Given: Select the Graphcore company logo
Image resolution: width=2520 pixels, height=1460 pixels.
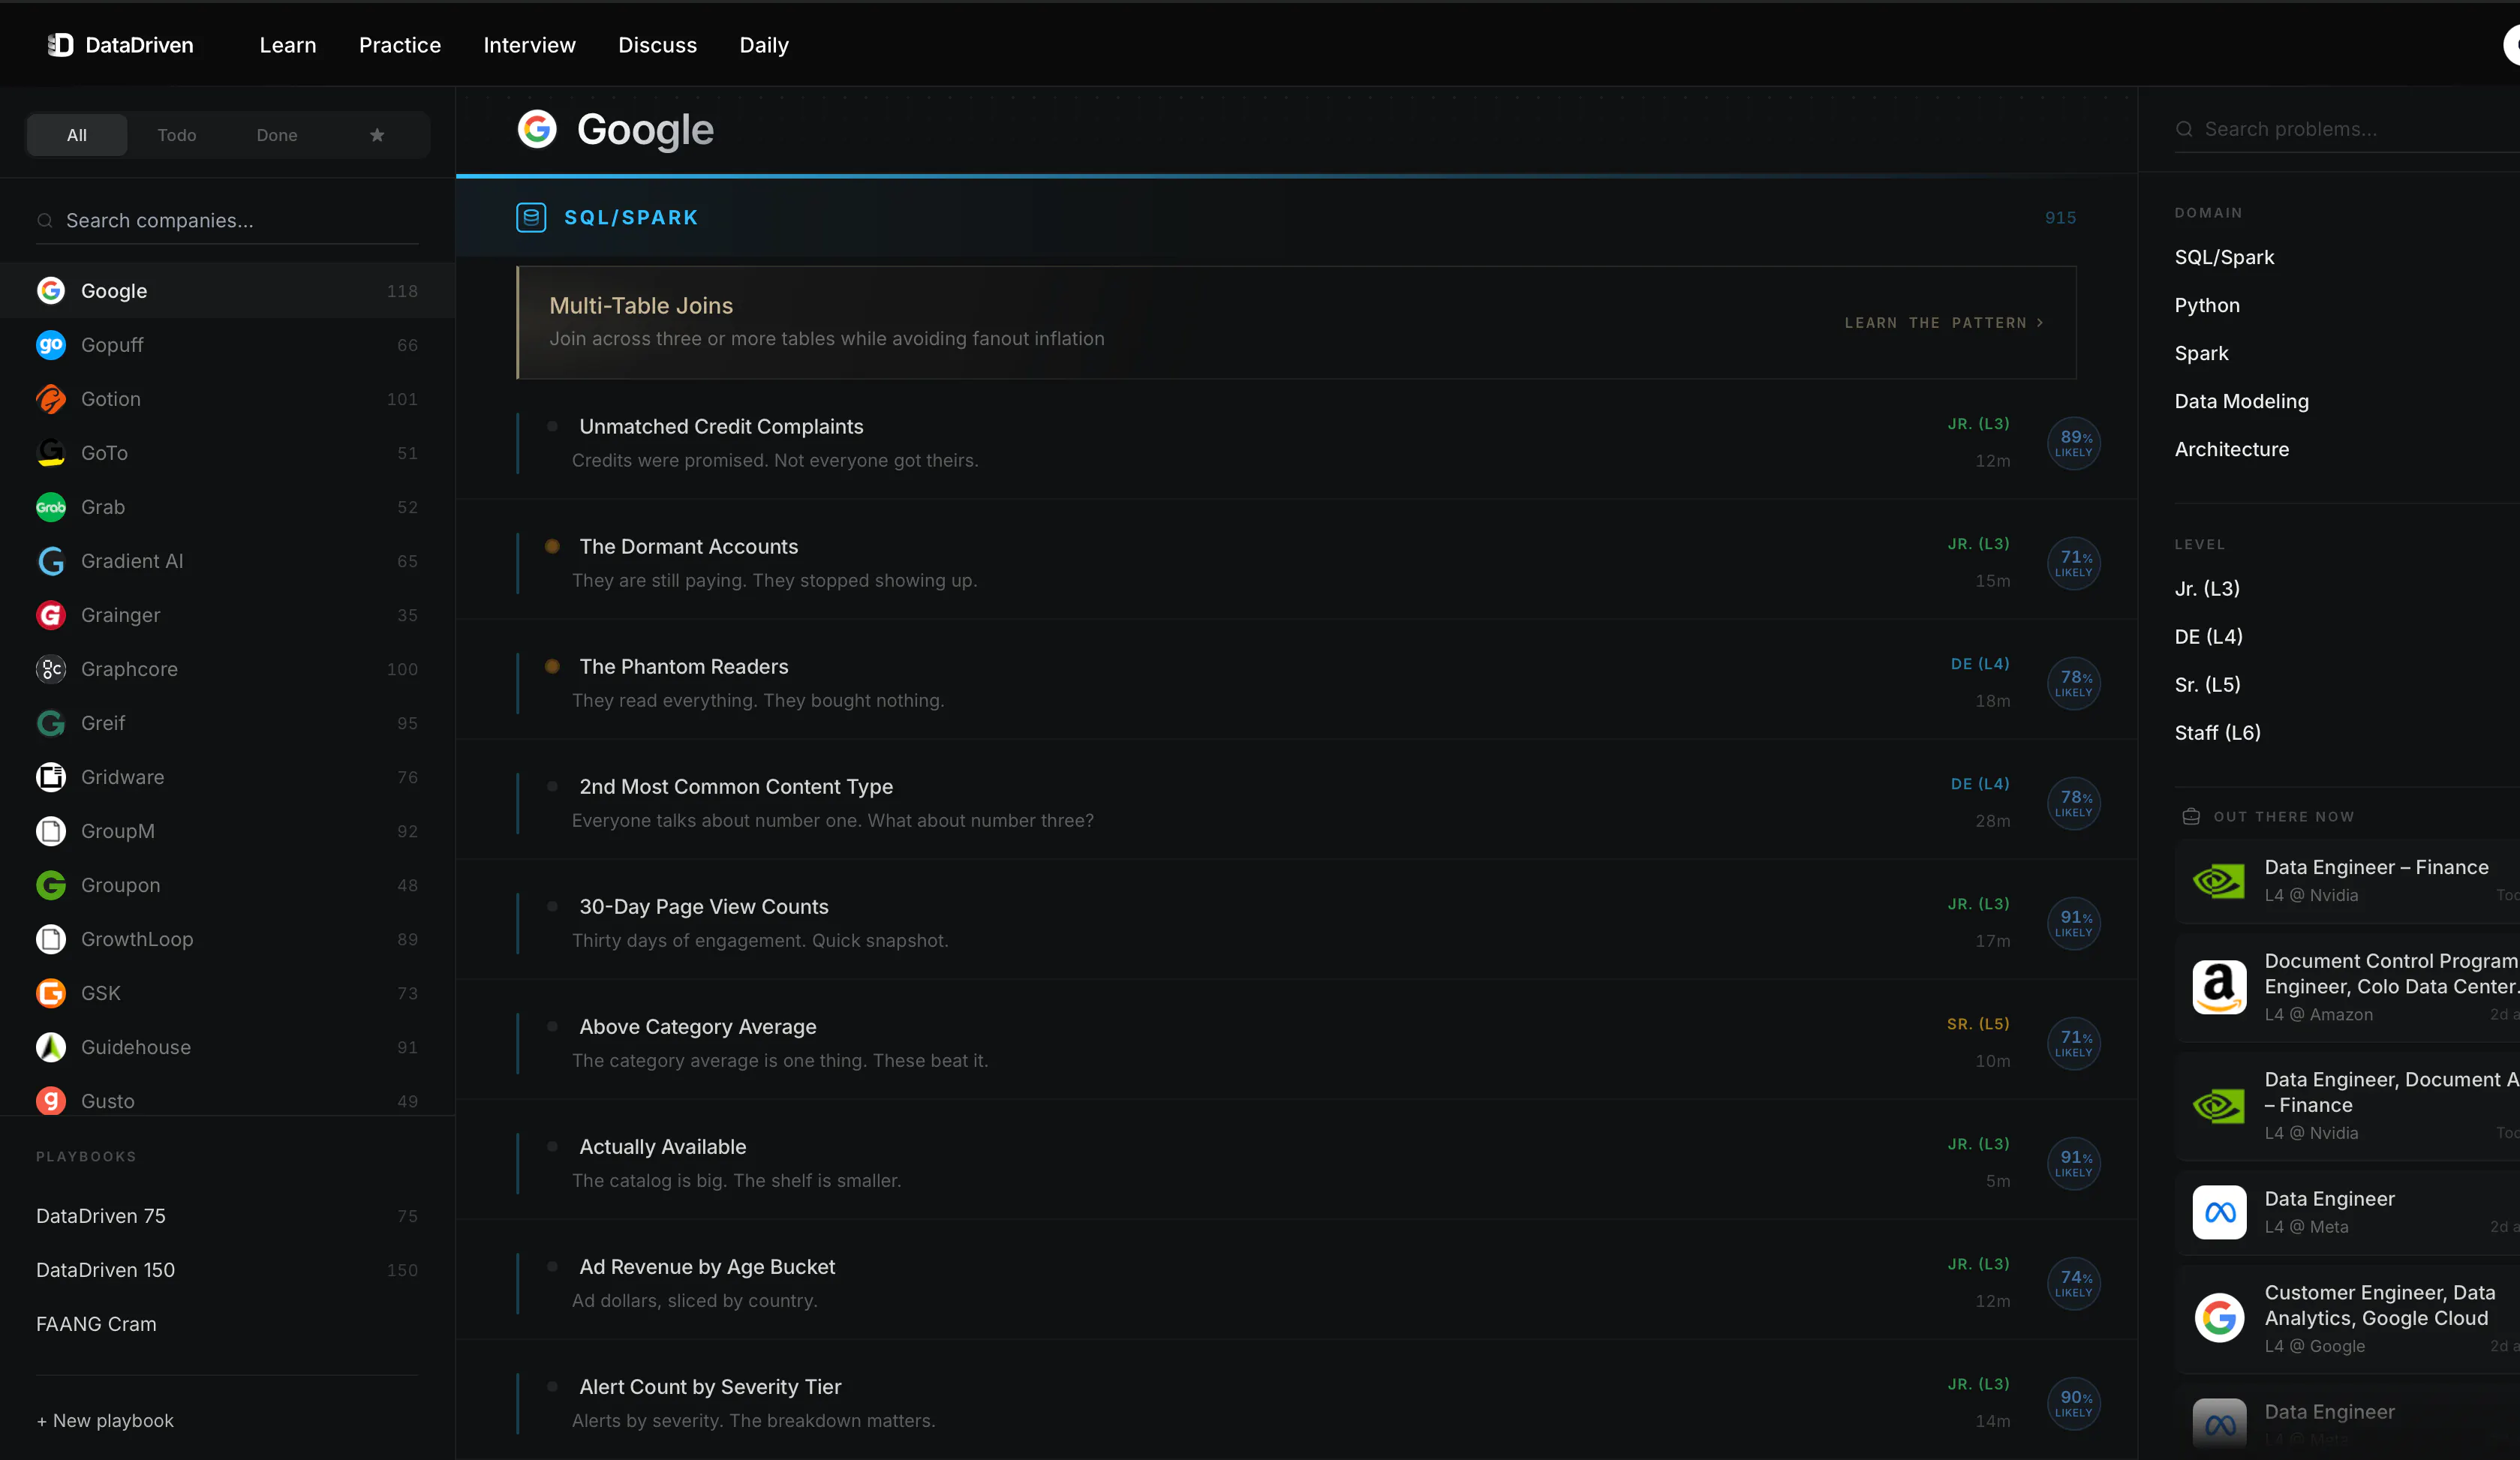Looking at the screenshot, I should 51,669.
